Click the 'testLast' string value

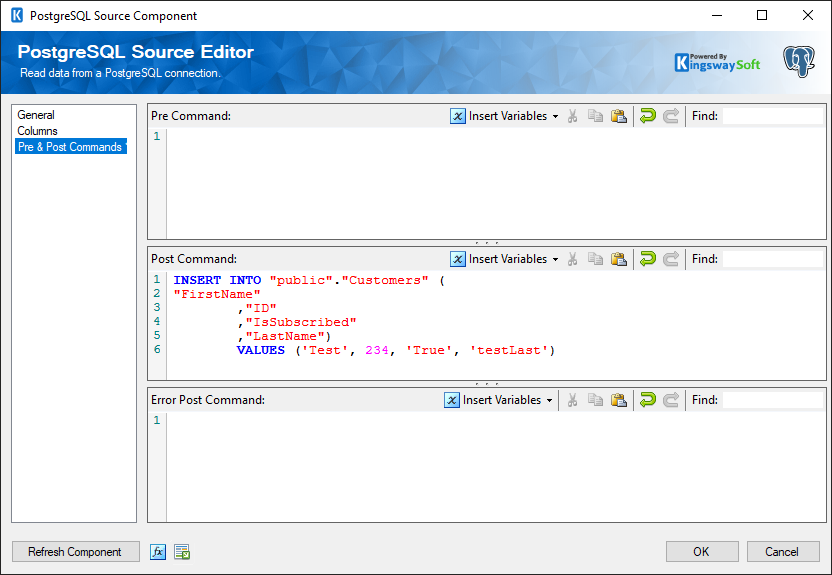(508, 350)
